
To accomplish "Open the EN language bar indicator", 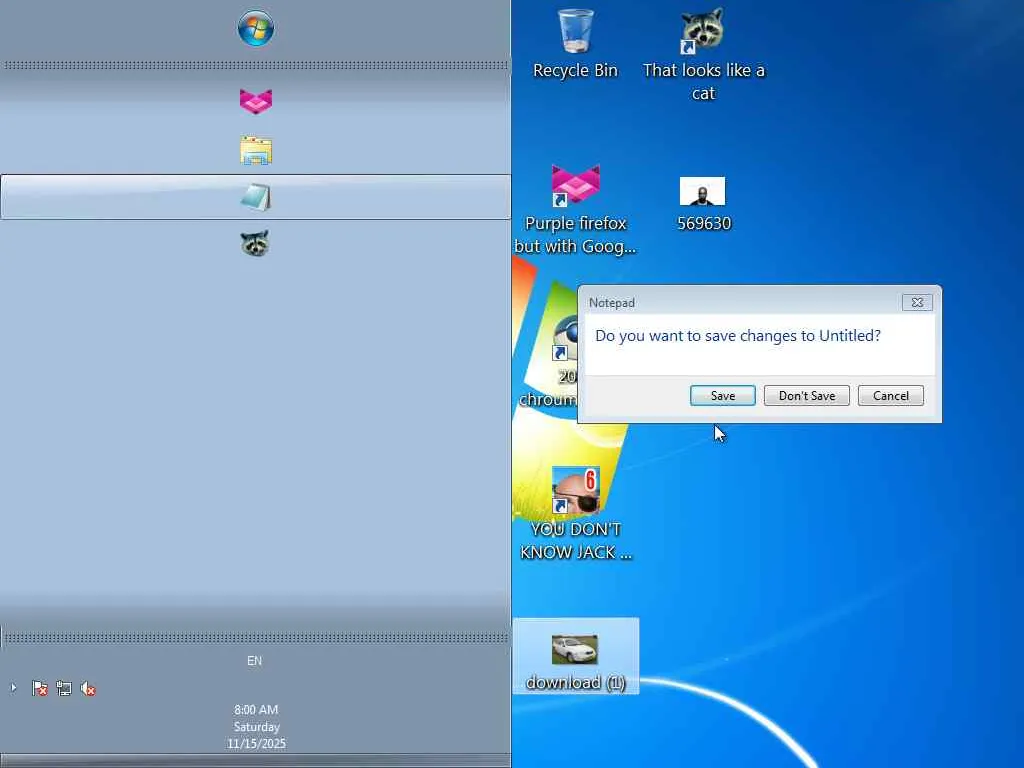I will point(255,661).
